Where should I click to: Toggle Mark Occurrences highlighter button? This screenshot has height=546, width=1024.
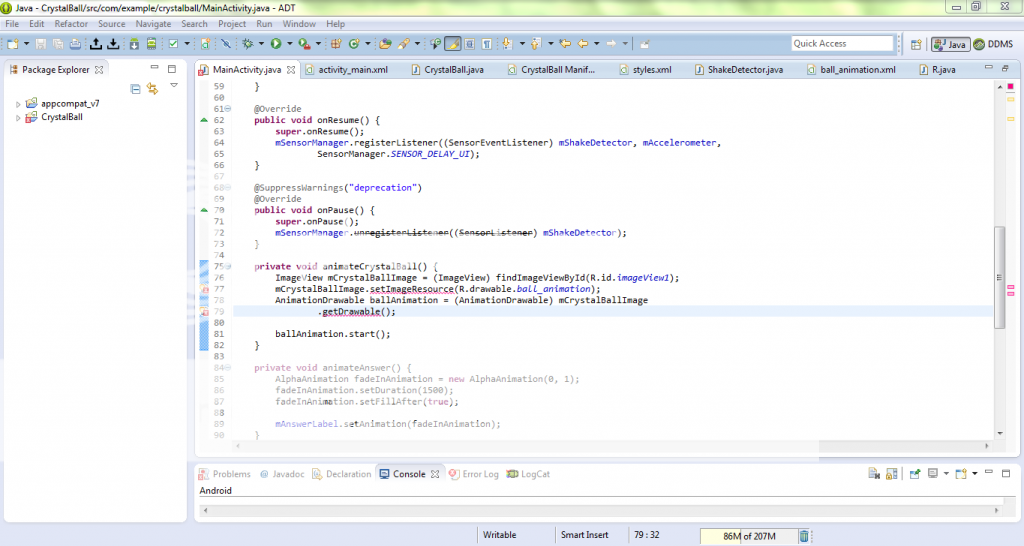click(453, 44)
